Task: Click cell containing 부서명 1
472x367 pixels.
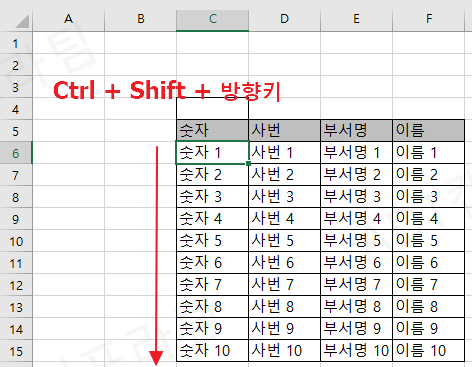Action: (x=356, y=153)
